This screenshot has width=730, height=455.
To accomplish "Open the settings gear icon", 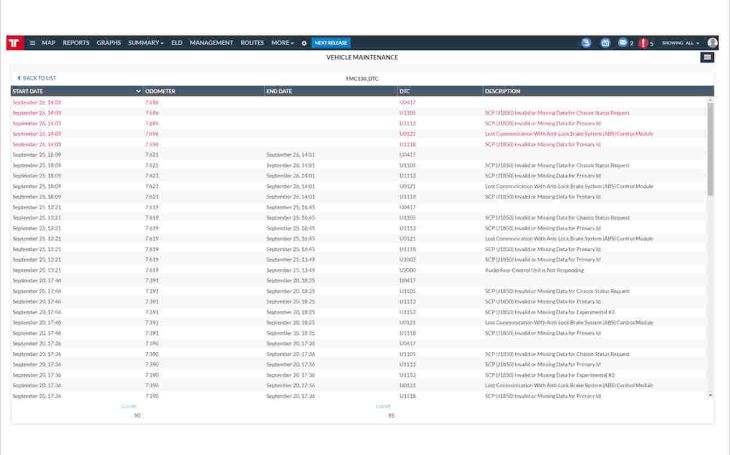I will [304, 43].
